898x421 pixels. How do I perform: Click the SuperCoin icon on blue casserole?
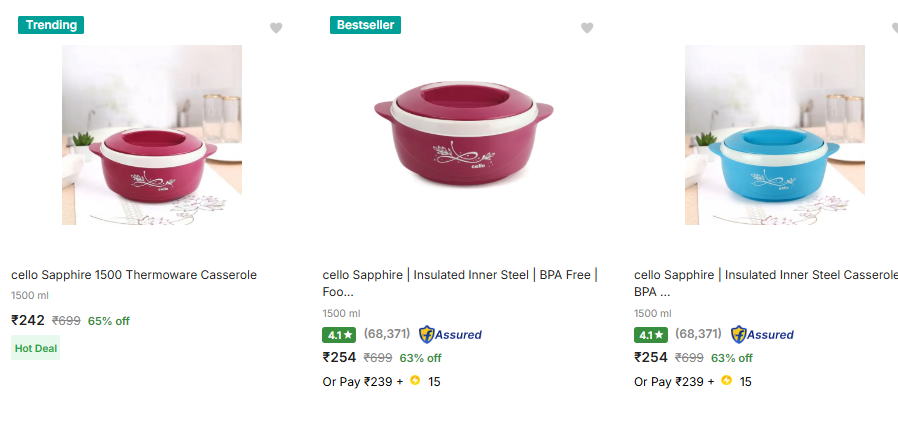tap(727, 381)
